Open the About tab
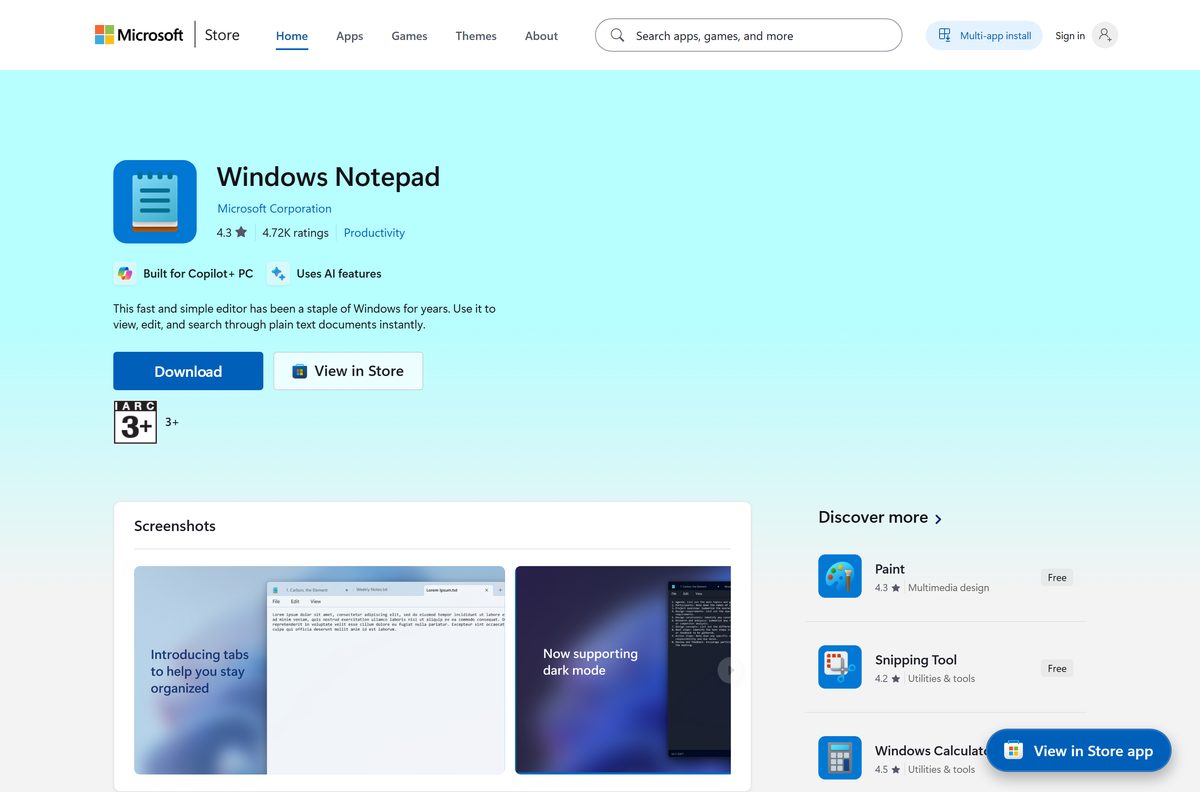The width and height of the screenshot is (1200, 792). pos(541,36)
